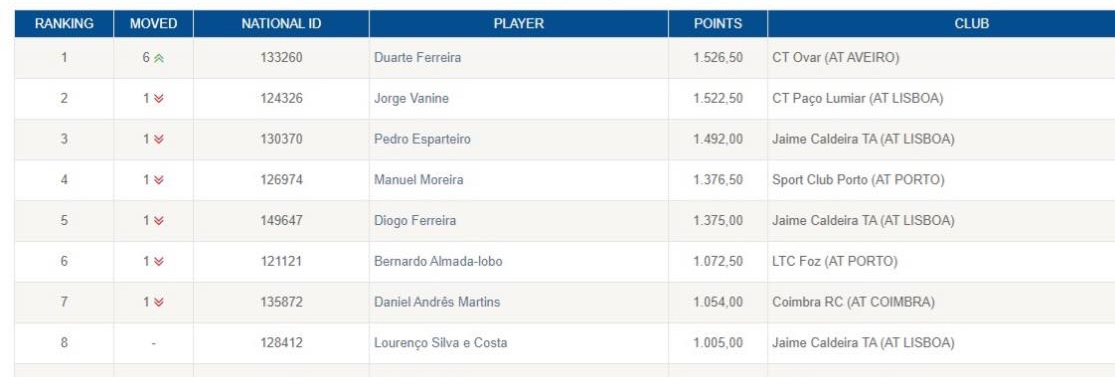Select player Lourenço Silva e Costa

[441, 343]
